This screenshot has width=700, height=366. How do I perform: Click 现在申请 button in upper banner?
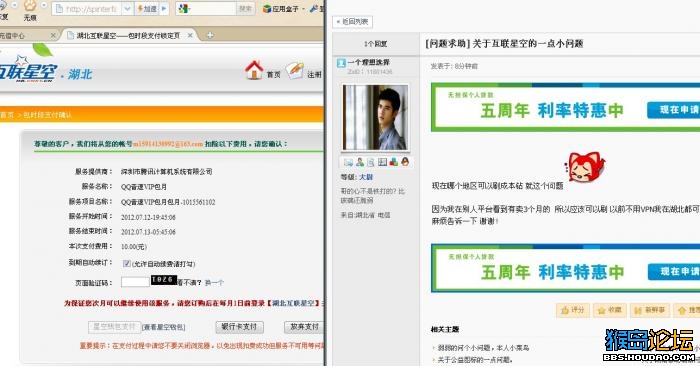674,110
